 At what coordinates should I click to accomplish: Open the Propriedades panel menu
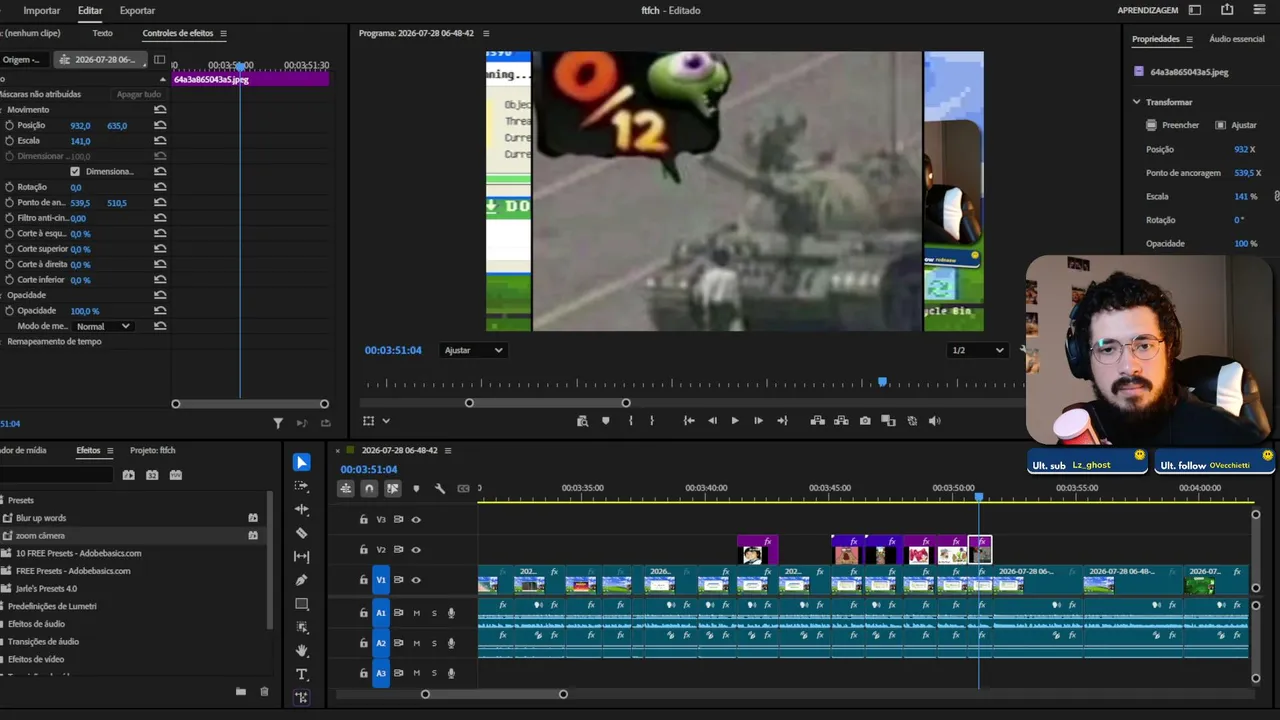[1189, 39]
